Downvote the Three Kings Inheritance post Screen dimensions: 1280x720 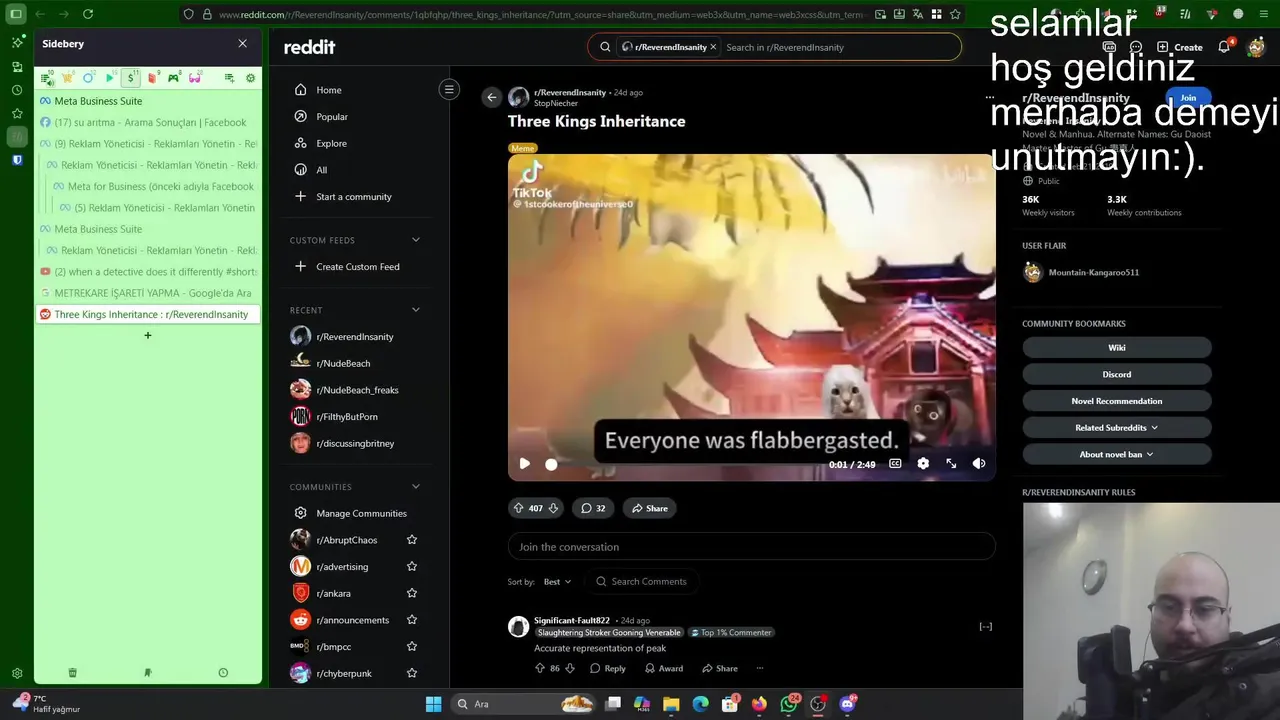pyautogui.click(x=553, y=508)
